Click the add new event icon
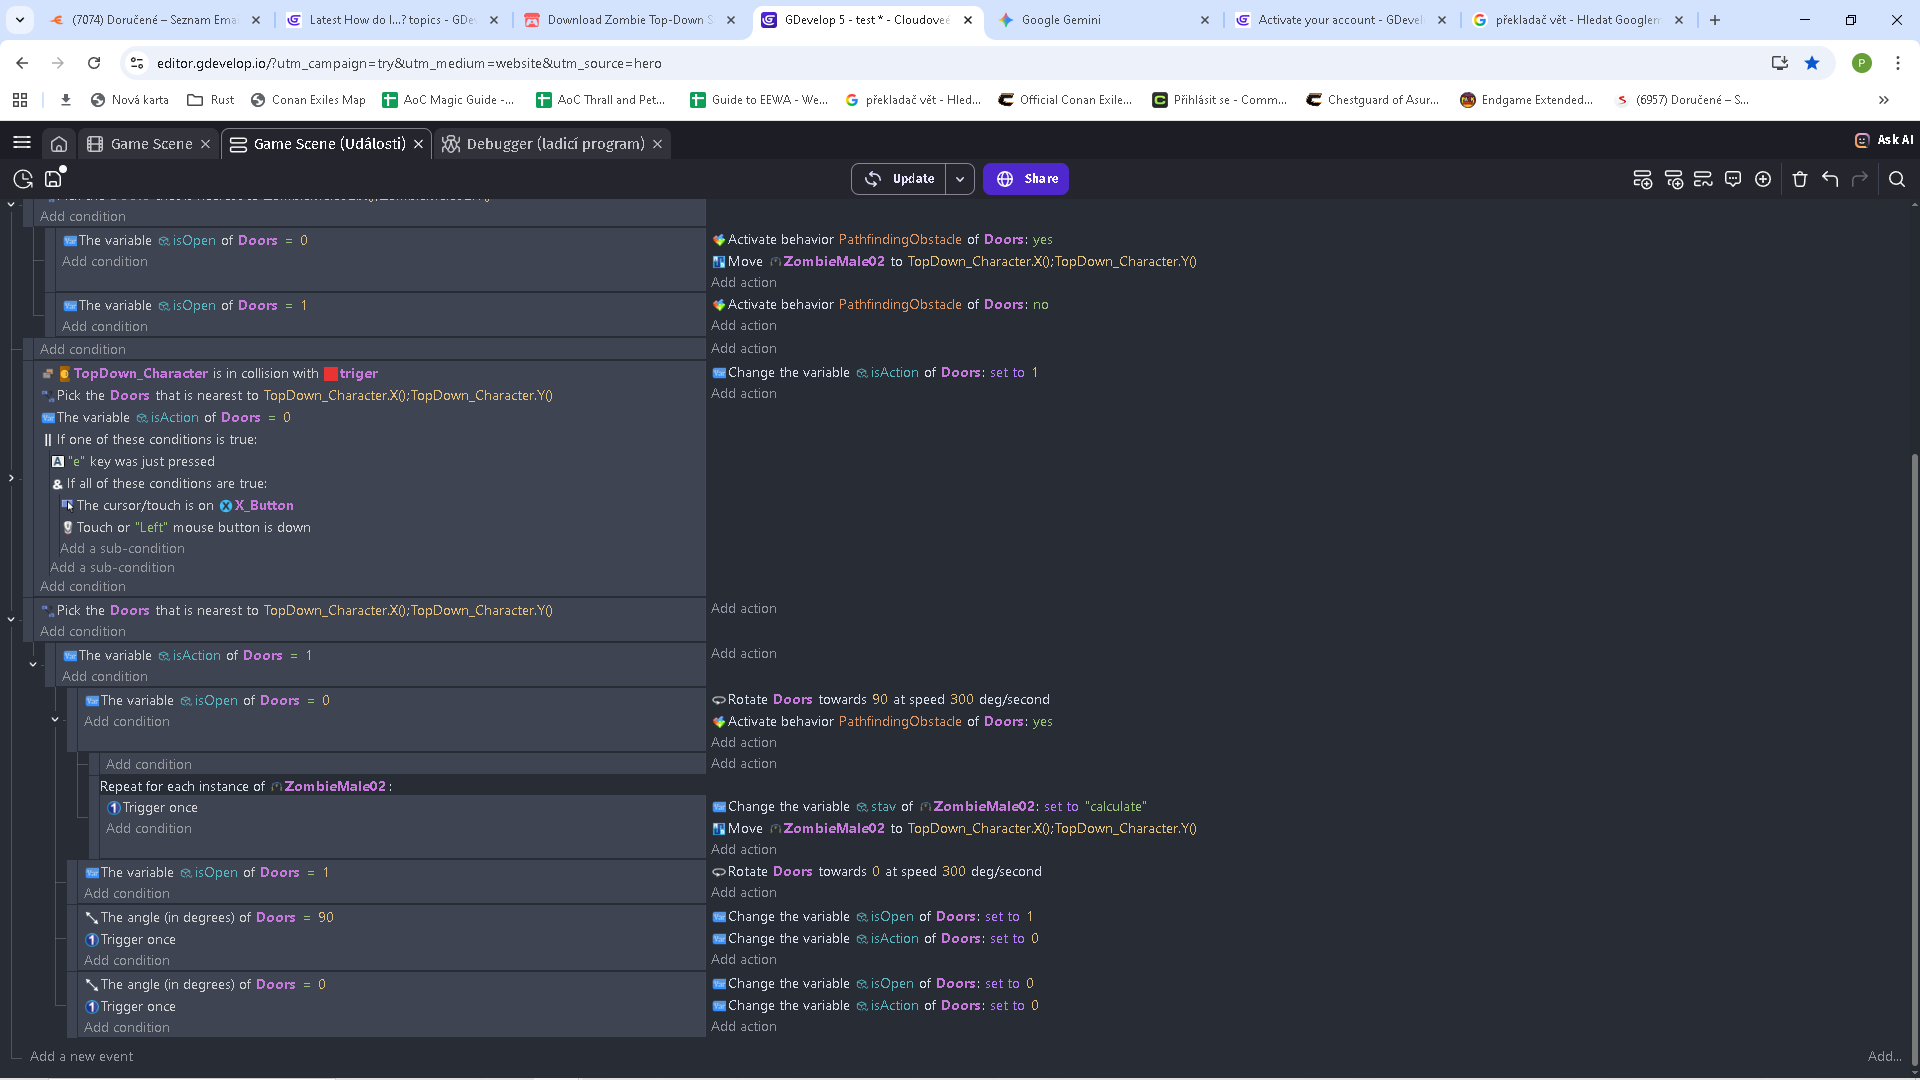The width and height of the screenshot is (1920, 1080). pos(1642,179)
